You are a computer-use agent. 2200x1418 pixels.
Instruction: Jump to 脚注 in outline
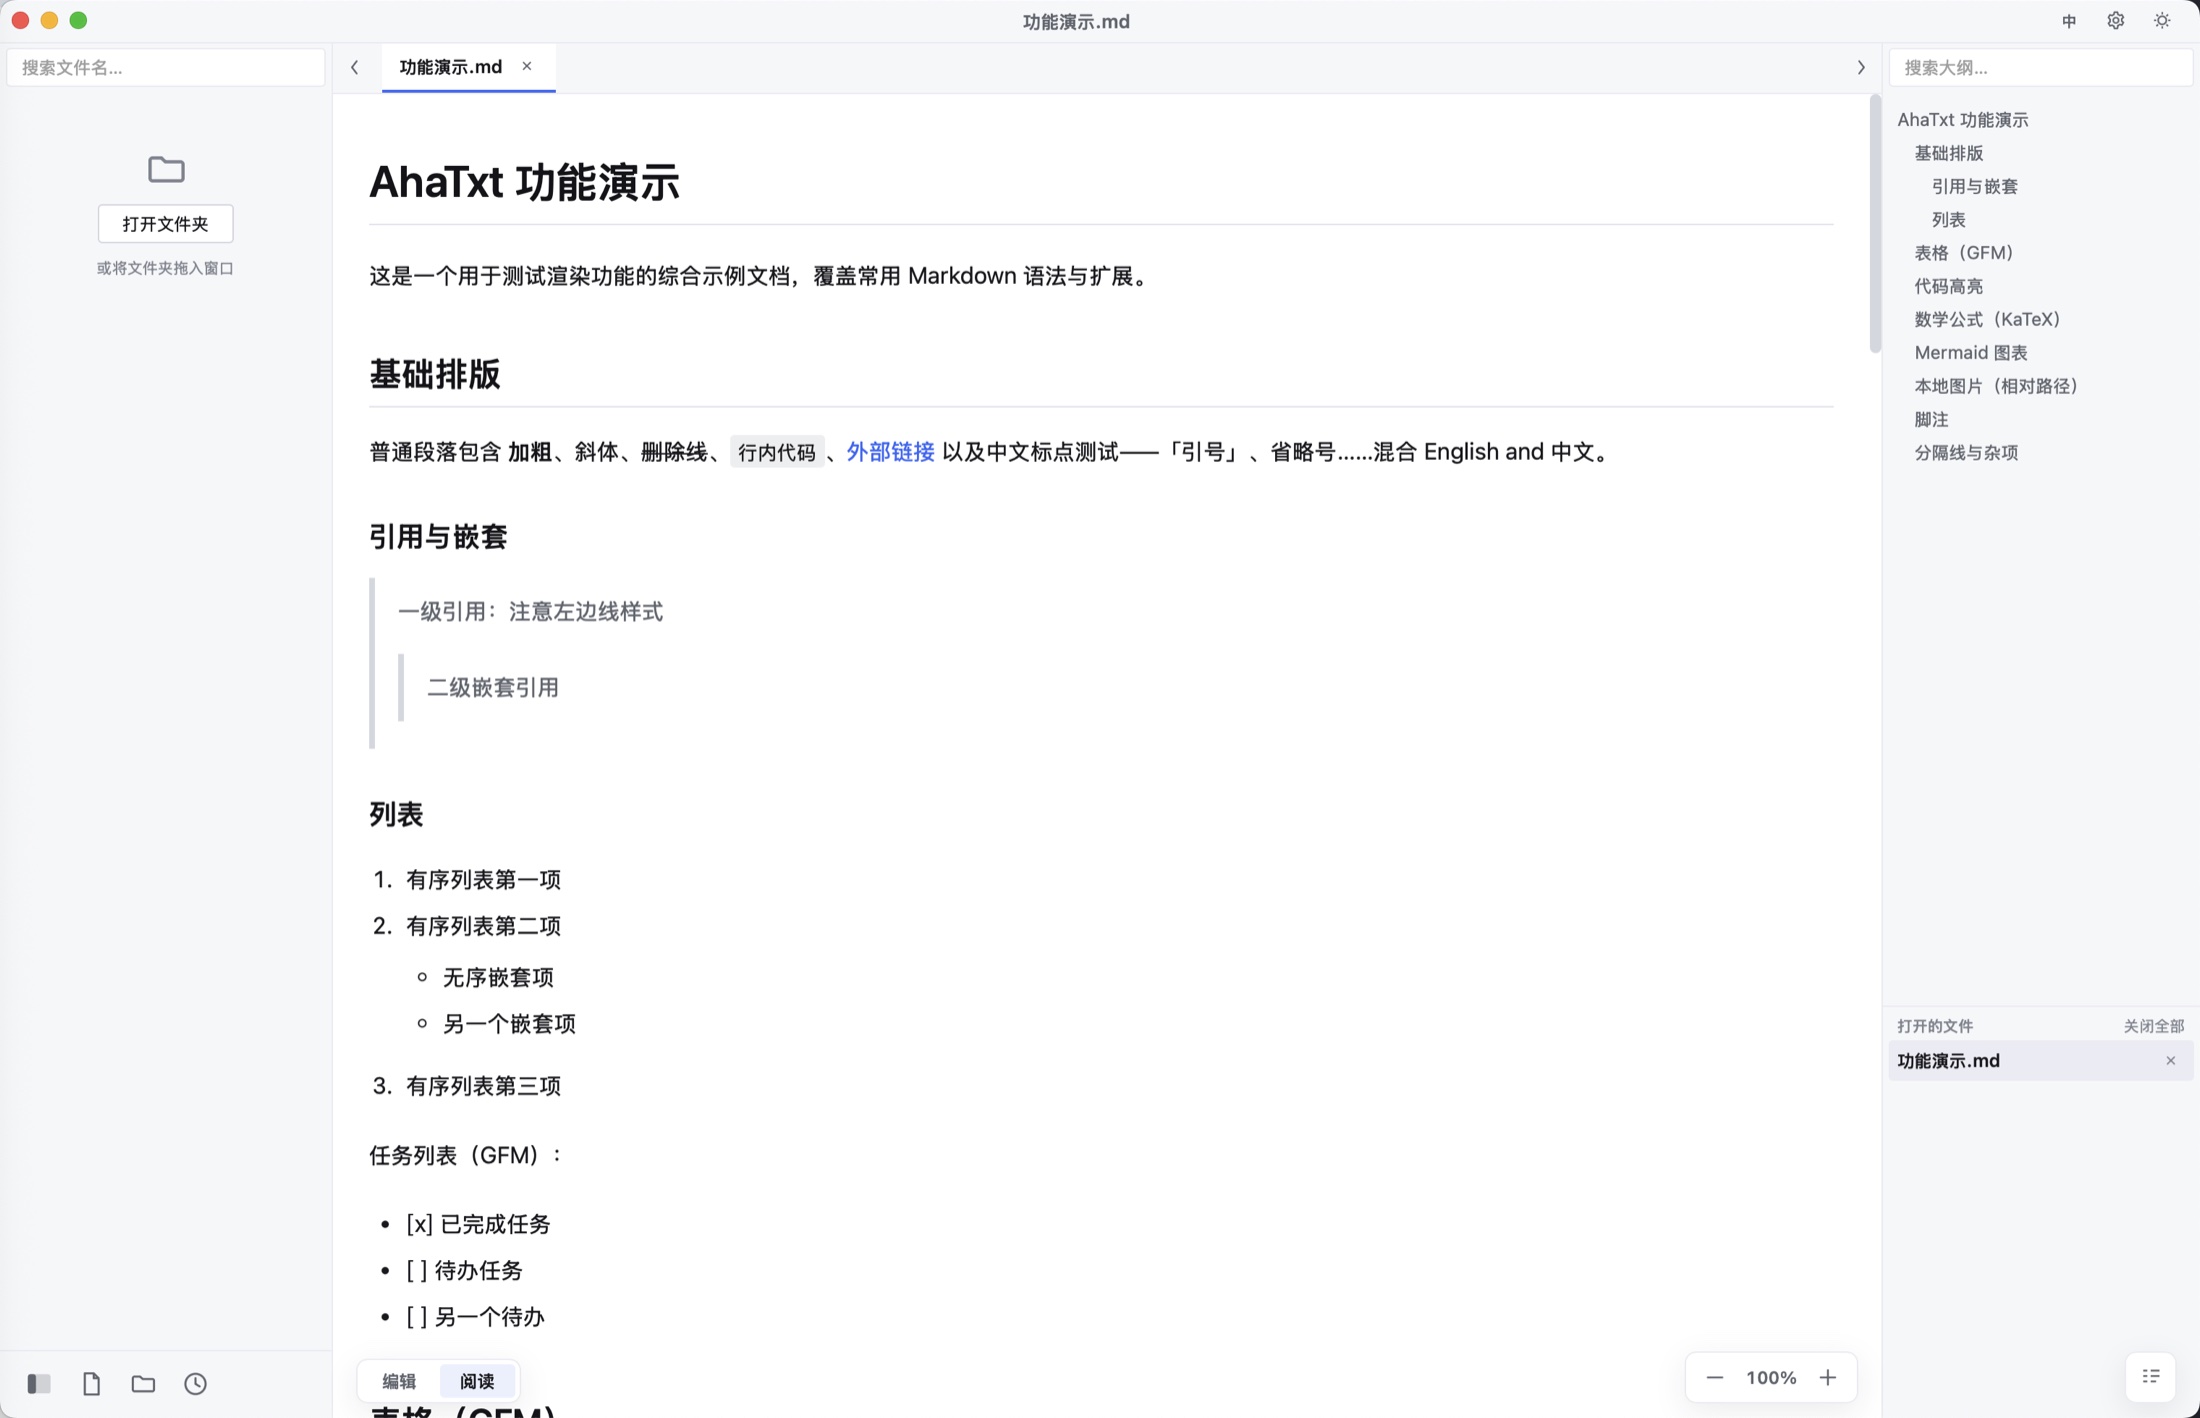click(x=1930, y=419)
